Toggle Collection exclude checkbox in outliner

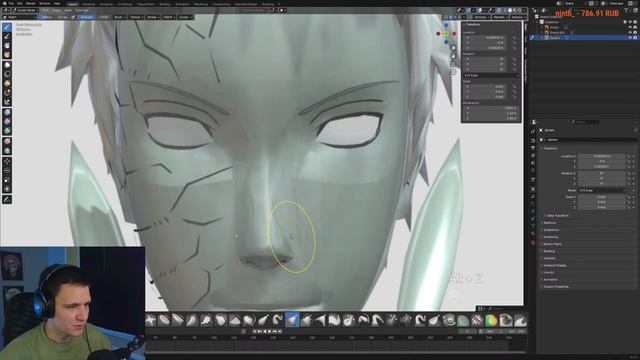click(626, 22)
